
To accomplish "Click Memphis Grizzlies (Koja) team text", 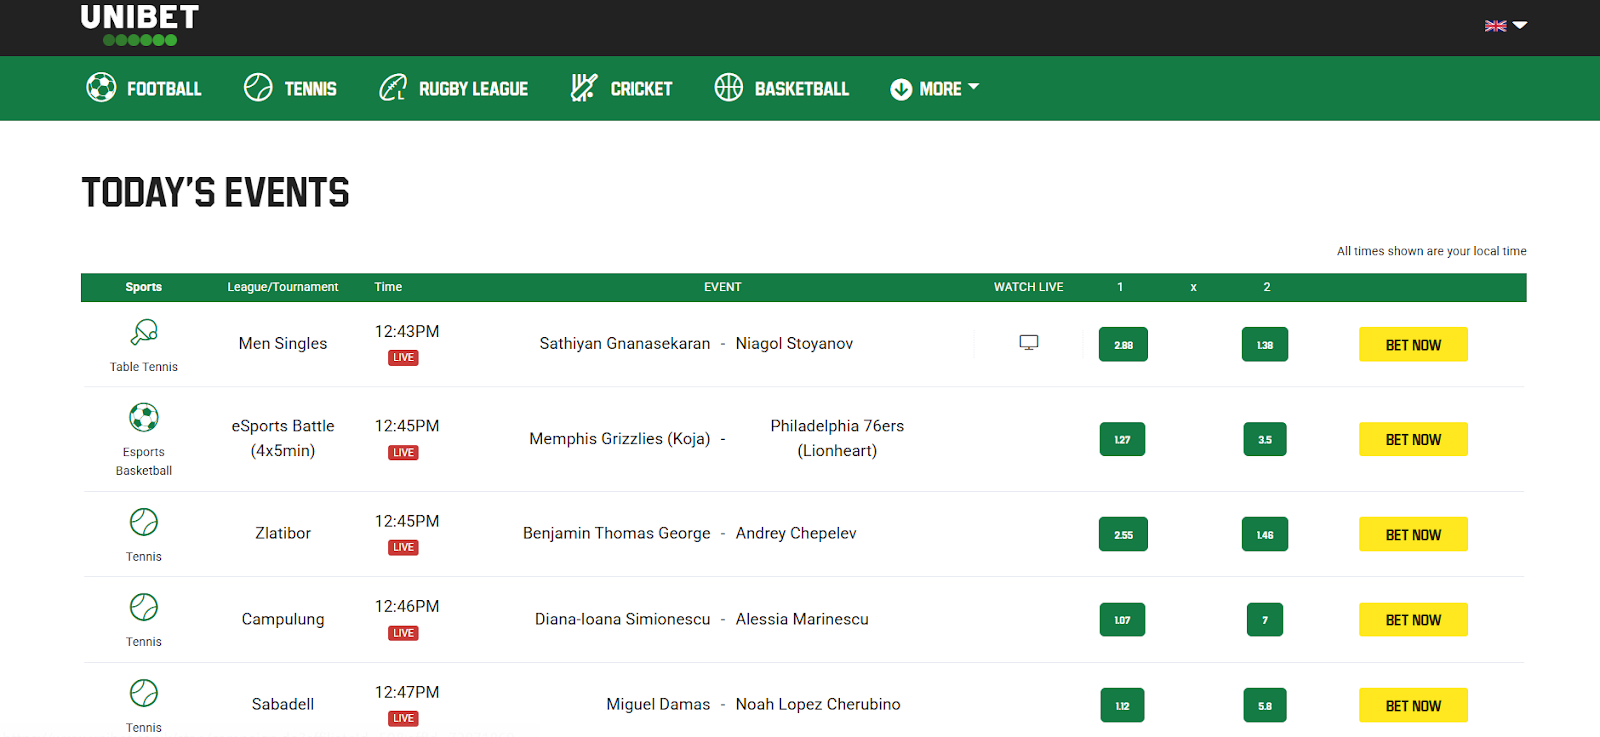I will click(x=620, y=438).
